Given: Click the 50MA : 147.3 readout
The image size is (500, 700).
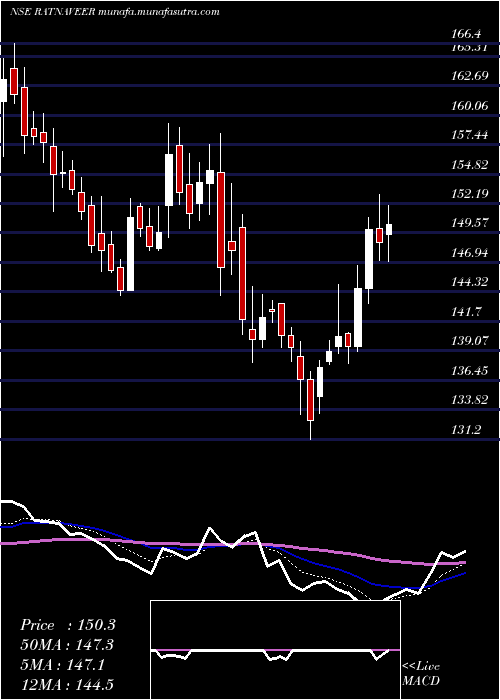Looking at the screenshot, I should 67,645.
